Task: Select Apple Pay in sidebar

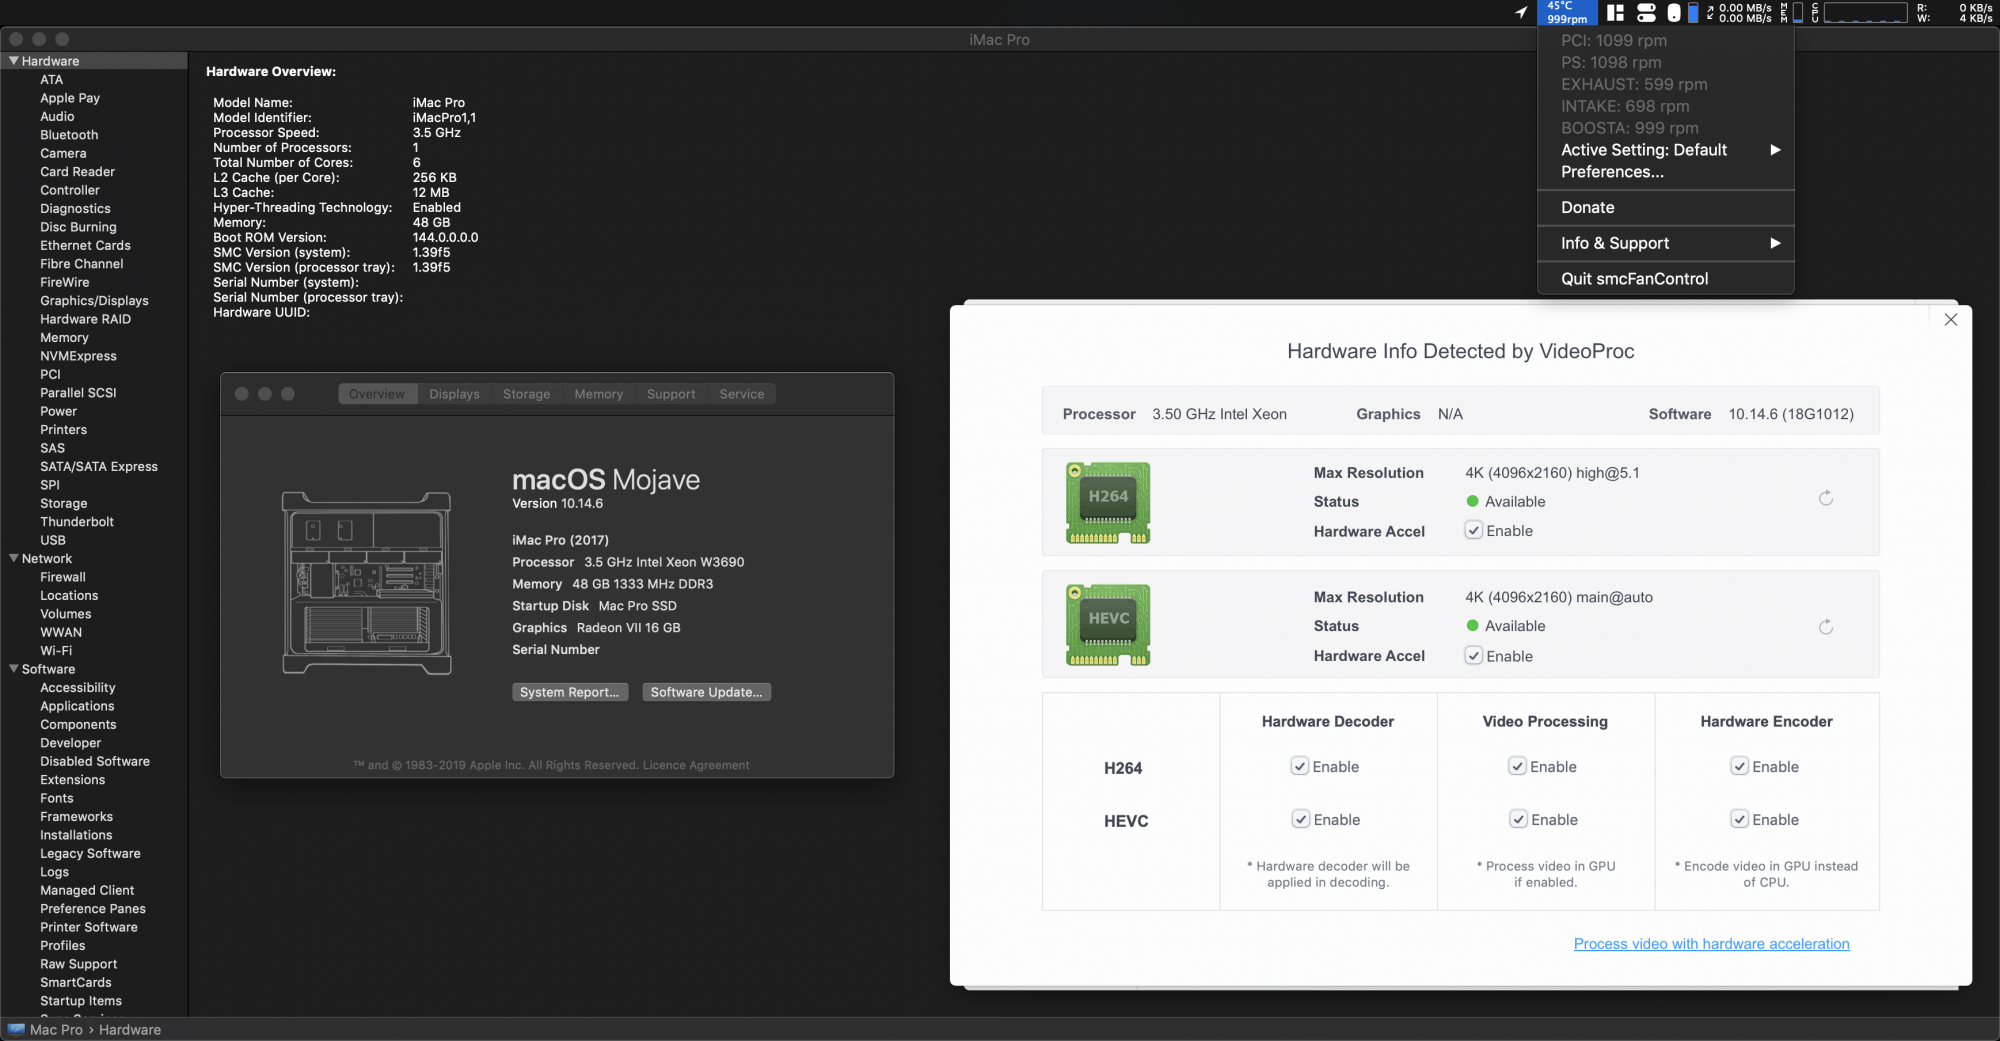Action: coord(70,98)
